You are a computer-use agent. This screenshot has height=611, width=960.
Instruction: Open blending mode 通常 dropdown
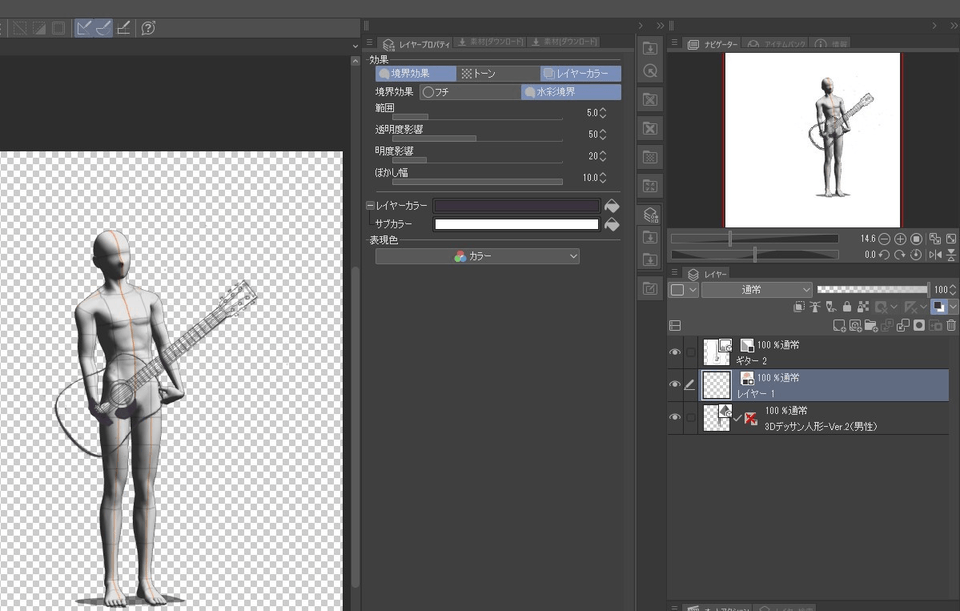[757, 290]
